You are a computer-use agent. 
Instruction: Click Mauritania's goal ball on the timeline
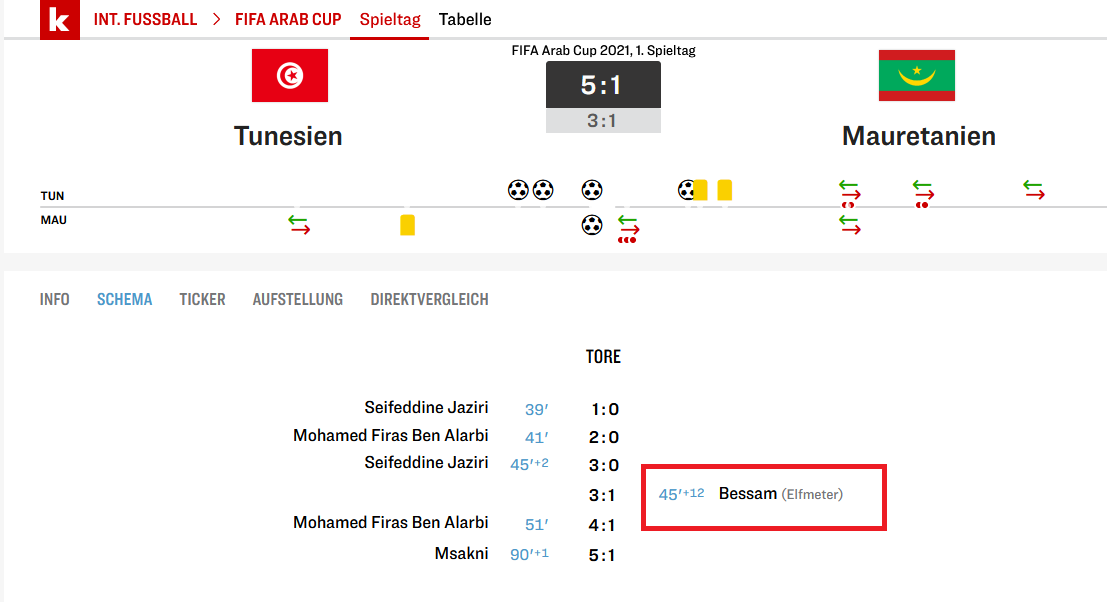592,225
